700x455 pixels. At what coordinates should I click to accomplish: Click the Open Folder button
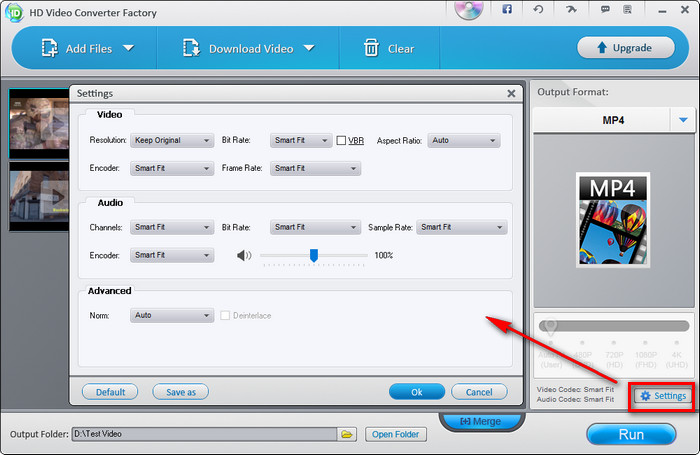[x=396, y=434]
